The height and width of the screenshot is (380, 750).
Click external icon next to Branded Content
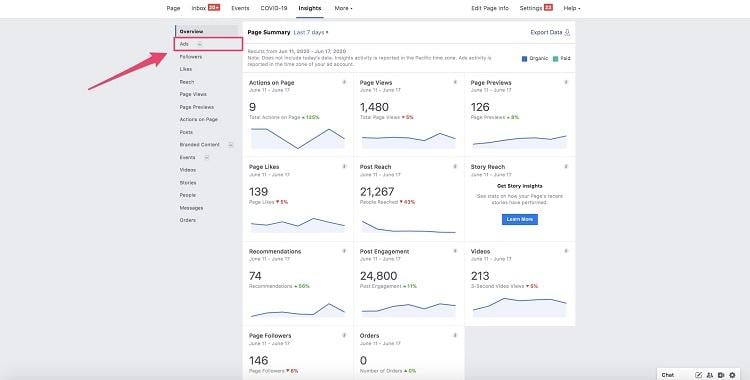pos(231,145)
